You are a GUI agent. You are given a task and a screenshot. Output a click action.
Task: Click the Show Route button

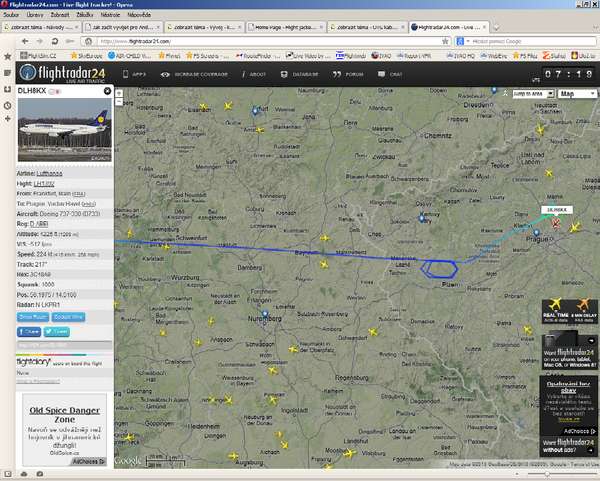[33, 317]
